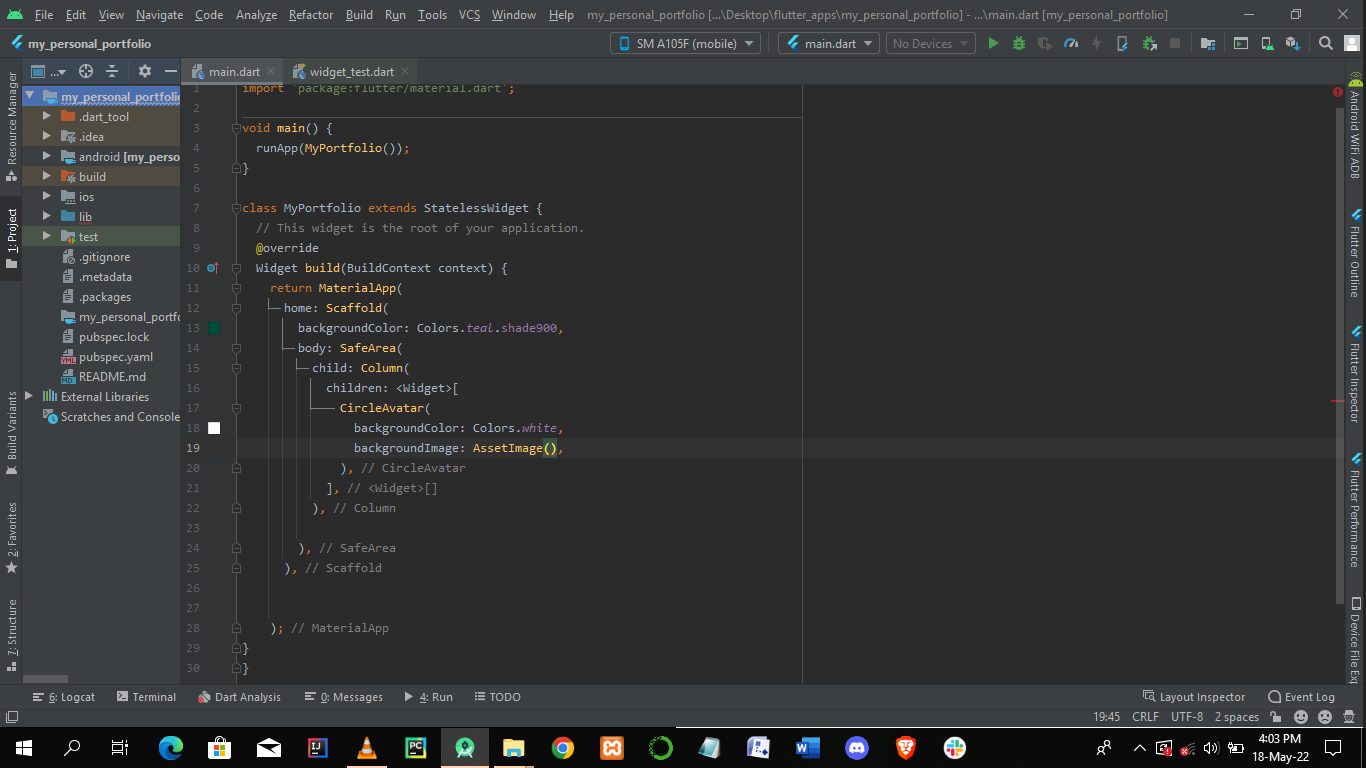
Task: Click the Flutter Hot Reload lightning icon
Action: 1097,43
